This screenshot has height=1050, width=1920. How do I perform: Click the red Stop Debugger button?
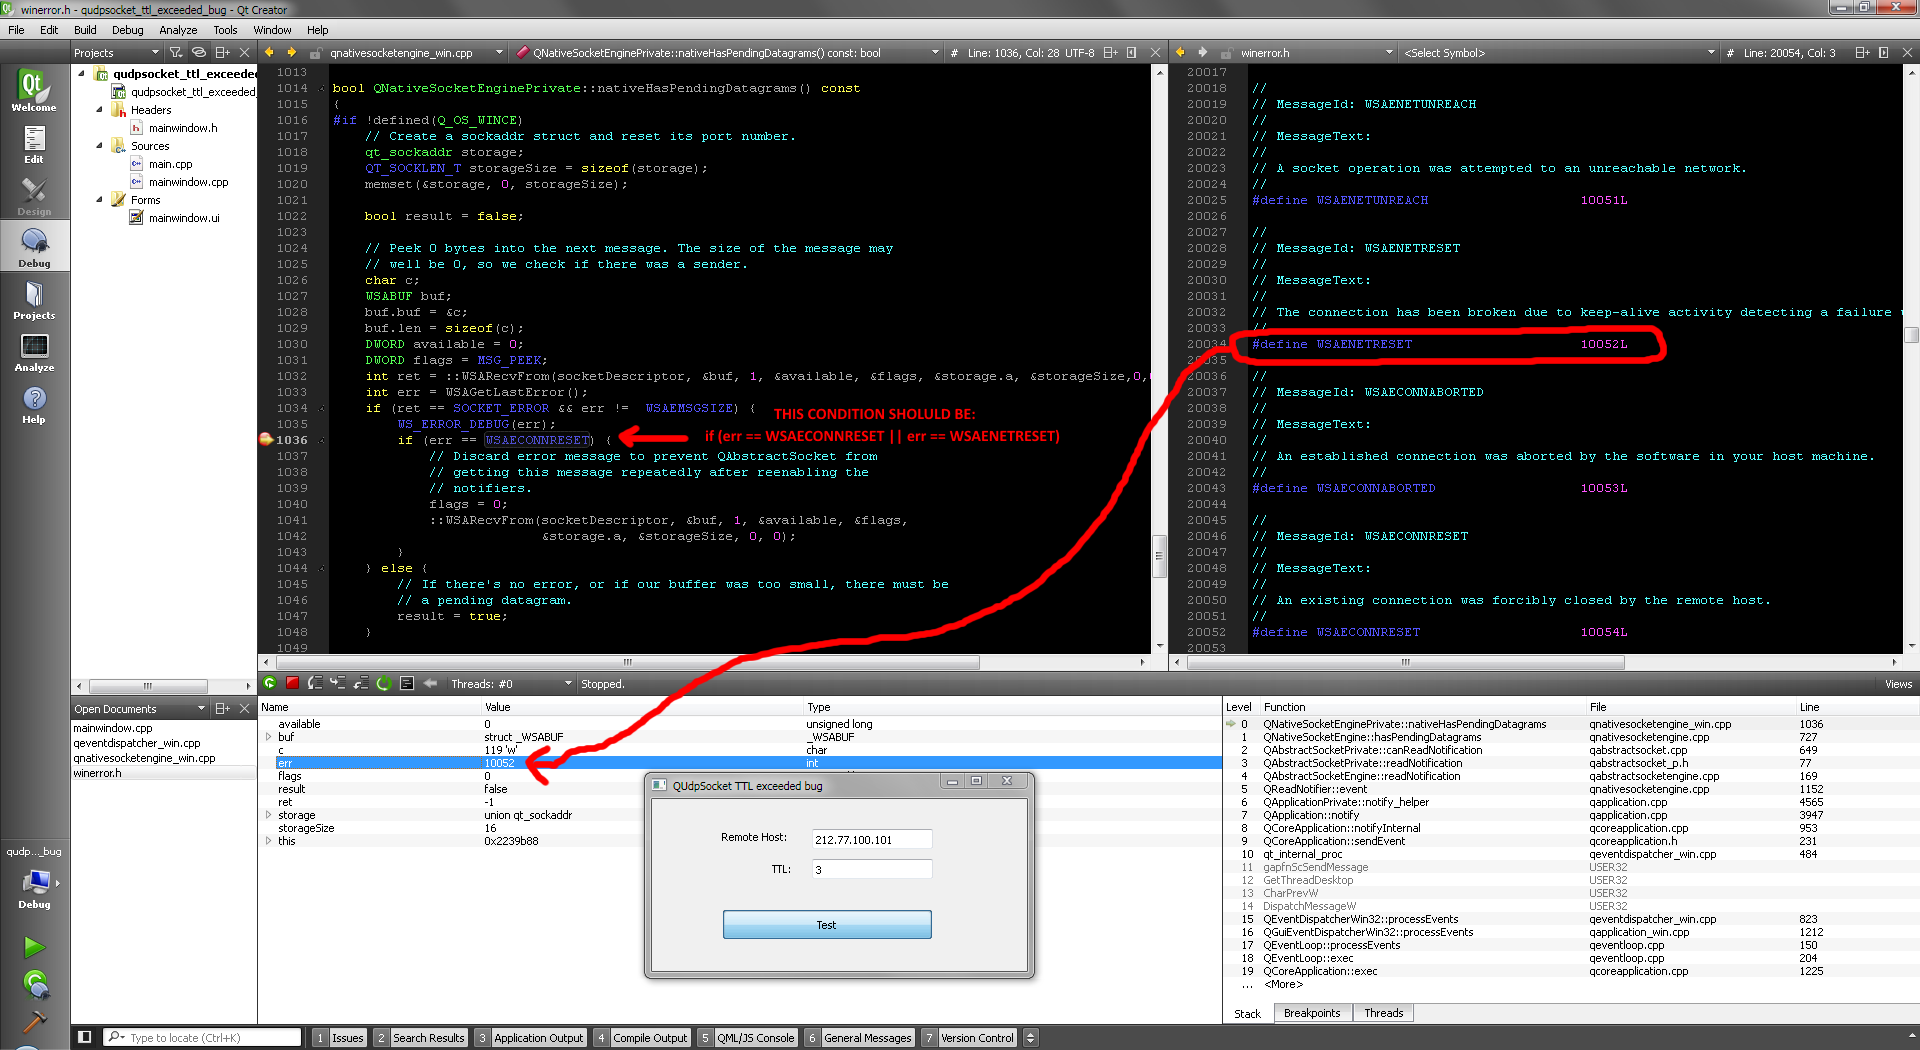(292, 683)
